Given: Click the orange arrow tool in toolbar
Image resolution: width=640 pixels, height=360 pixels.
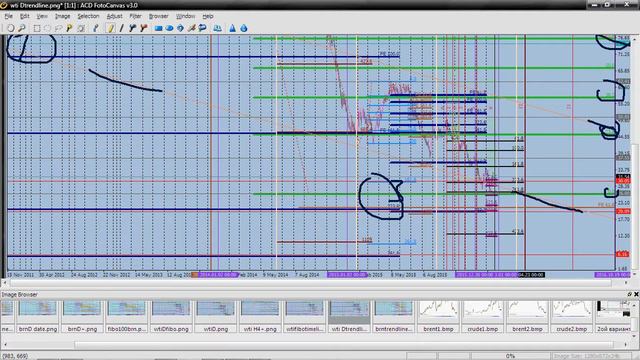Looking at the screenshot, I should pyautogui.click(x=191, y=28).
